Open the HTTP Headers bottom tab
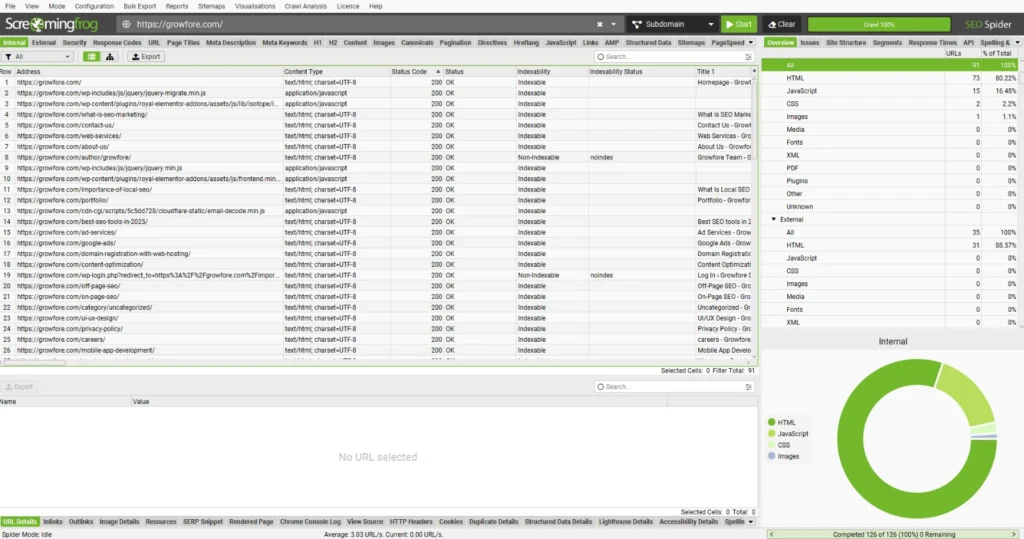Screen dimensions: 1024x539 point(411,522)
